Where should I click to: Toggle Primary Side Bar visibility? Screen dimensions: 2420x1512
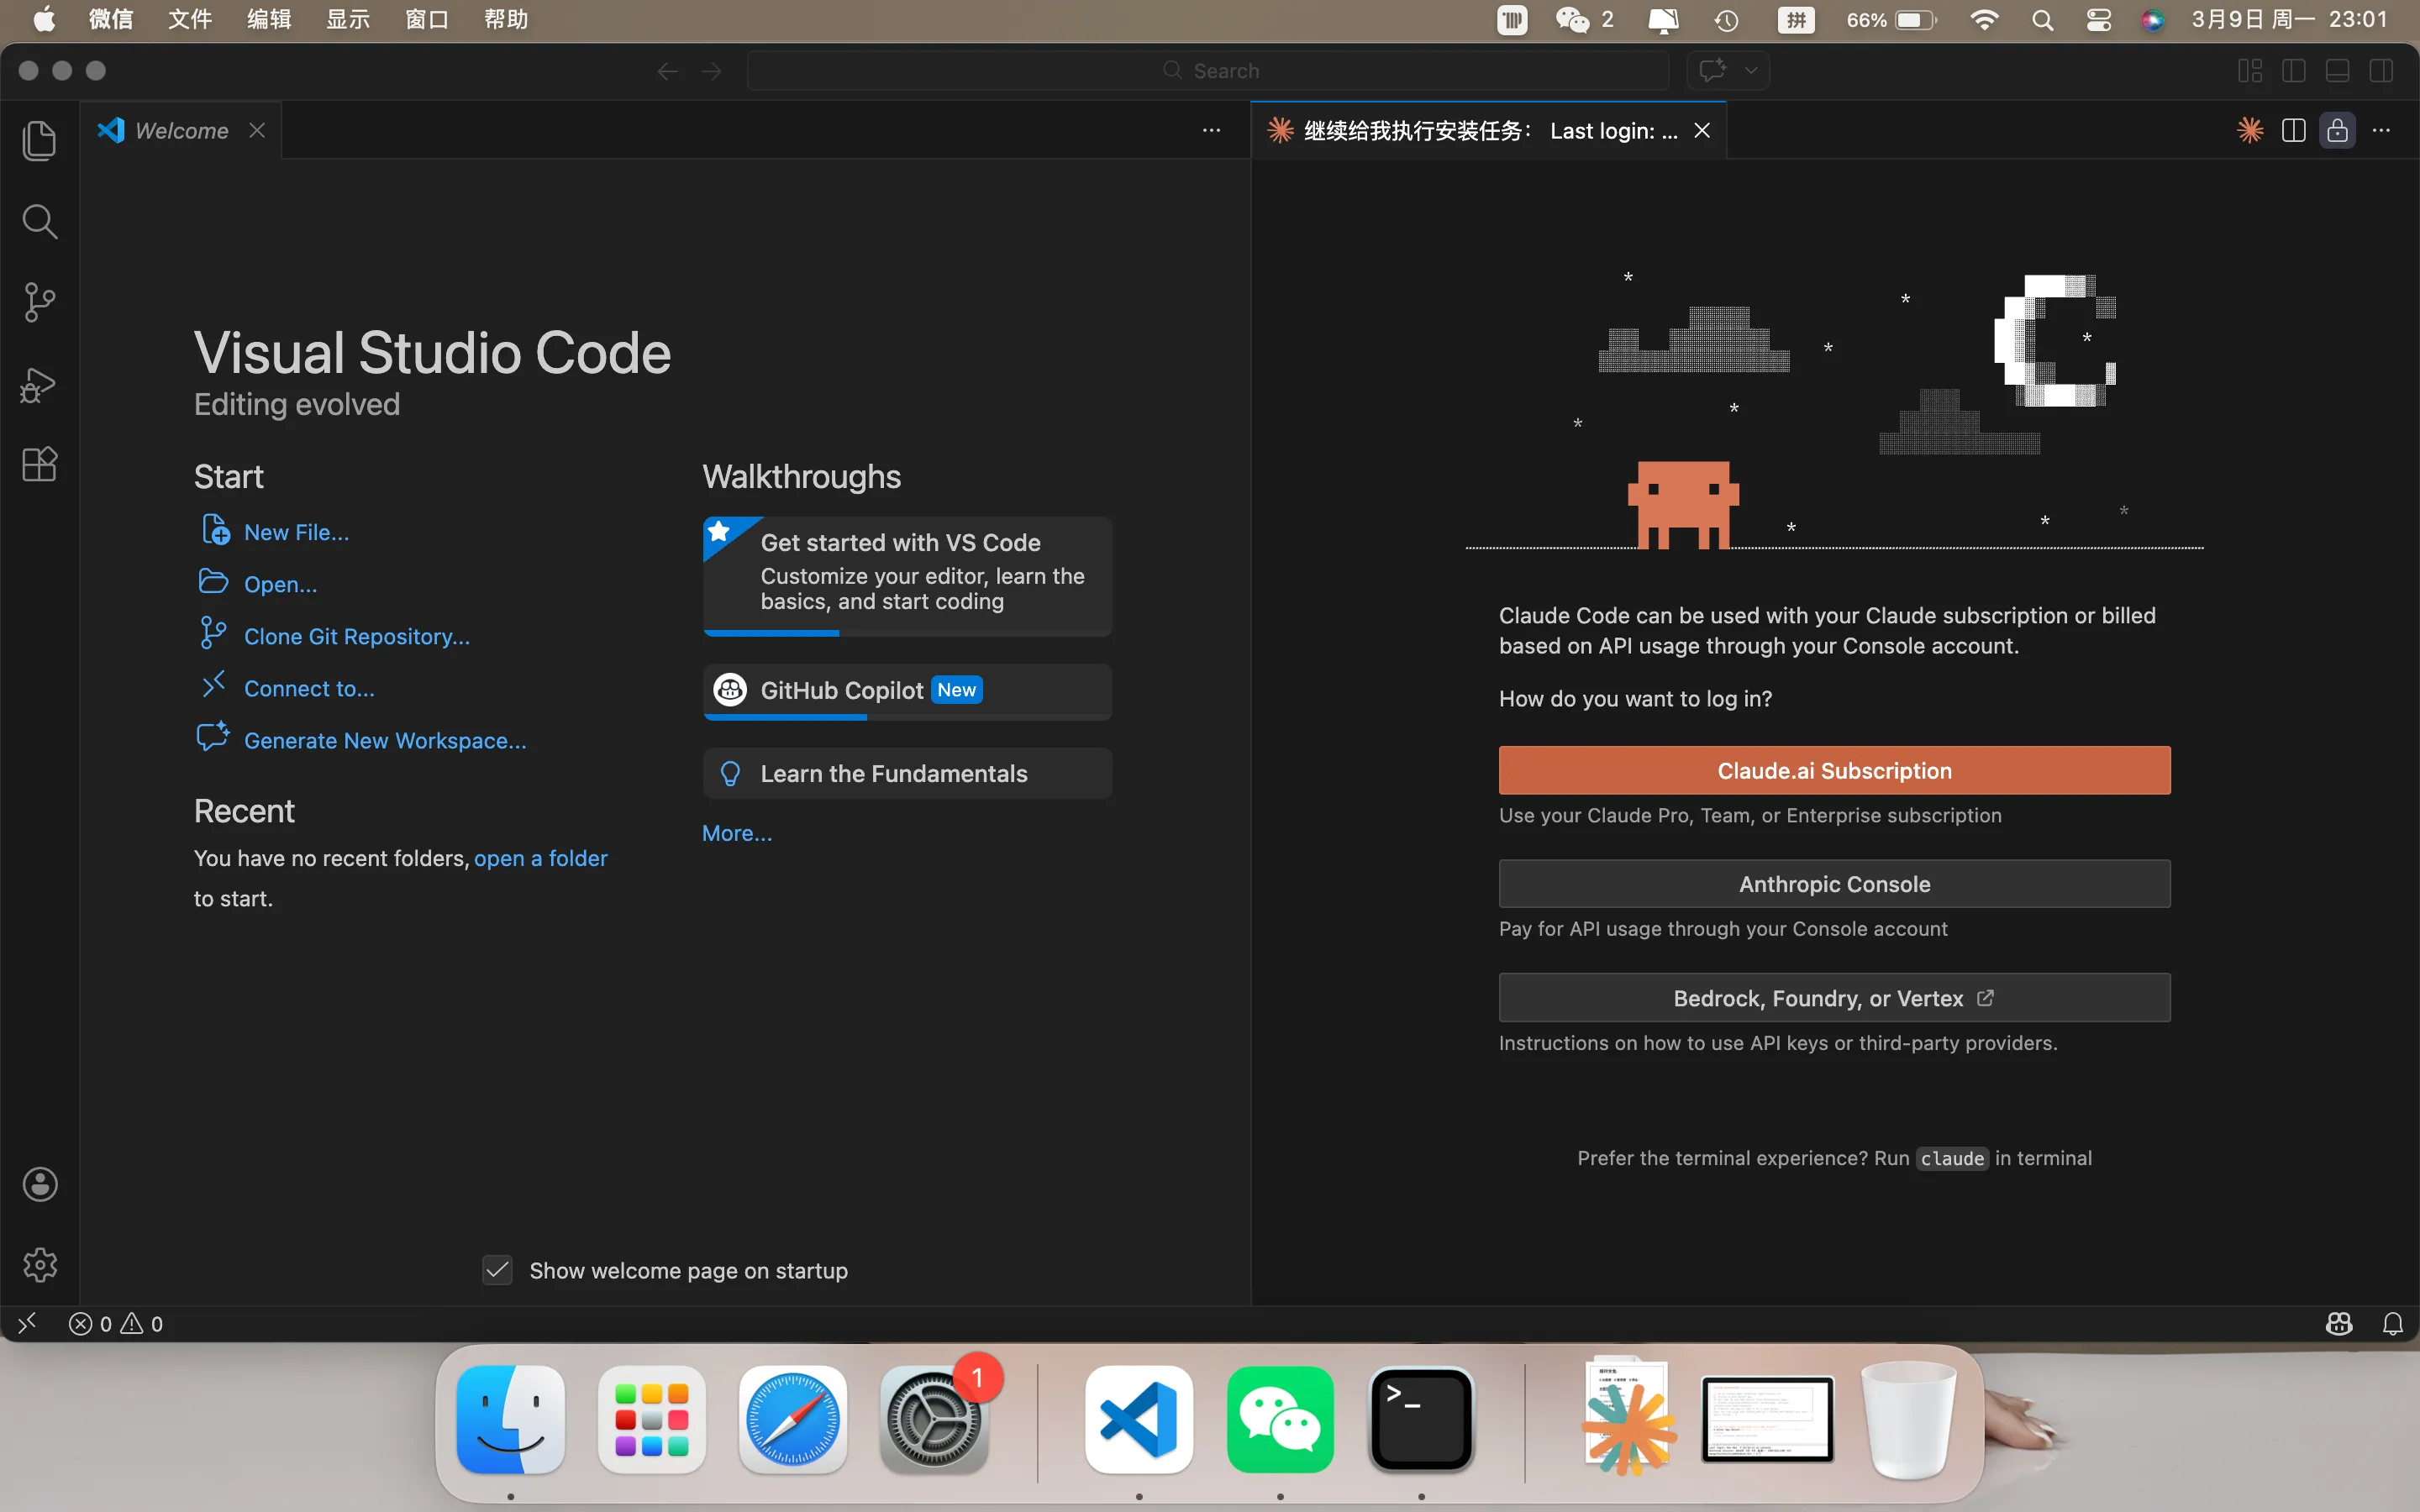click(2294, 71)
